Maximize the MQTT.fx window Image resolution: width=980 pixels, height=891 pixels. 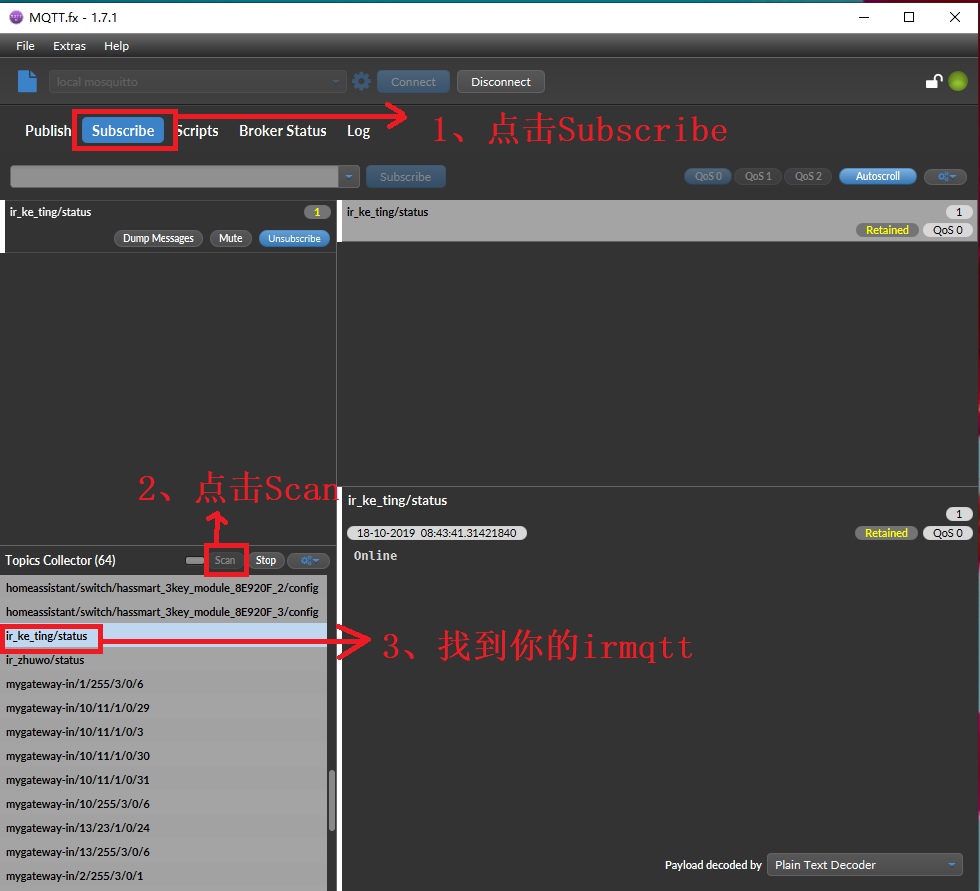click(x=909, y=17)
